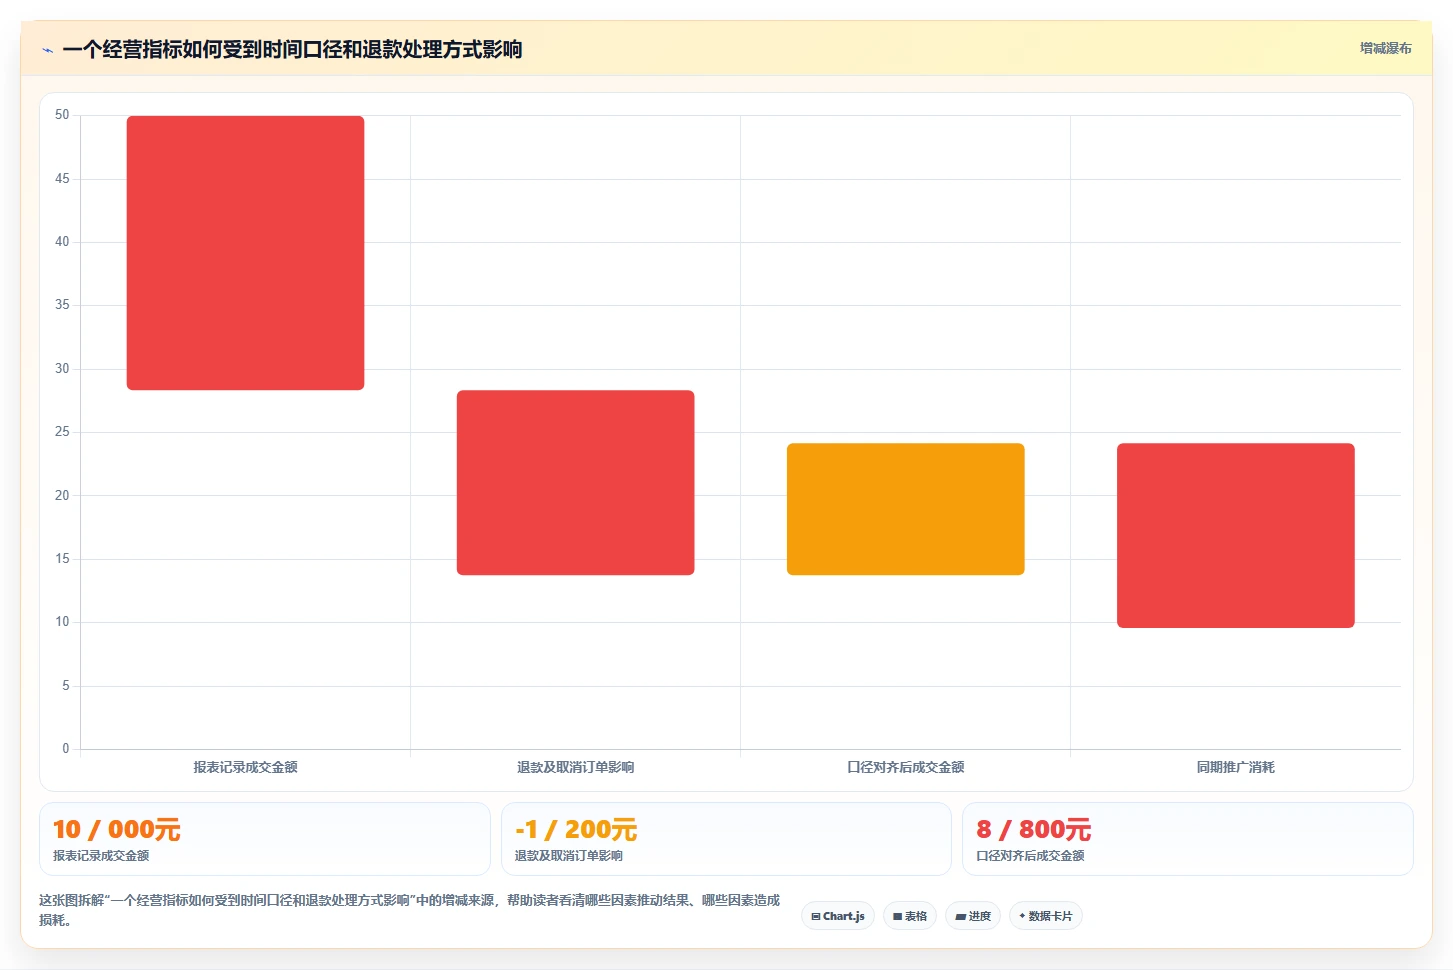This screenshot has height=970, width=1453.
Task: Click the 退款及取消订单影响 caption under -1 / 200元
Action: click(569, 856)
